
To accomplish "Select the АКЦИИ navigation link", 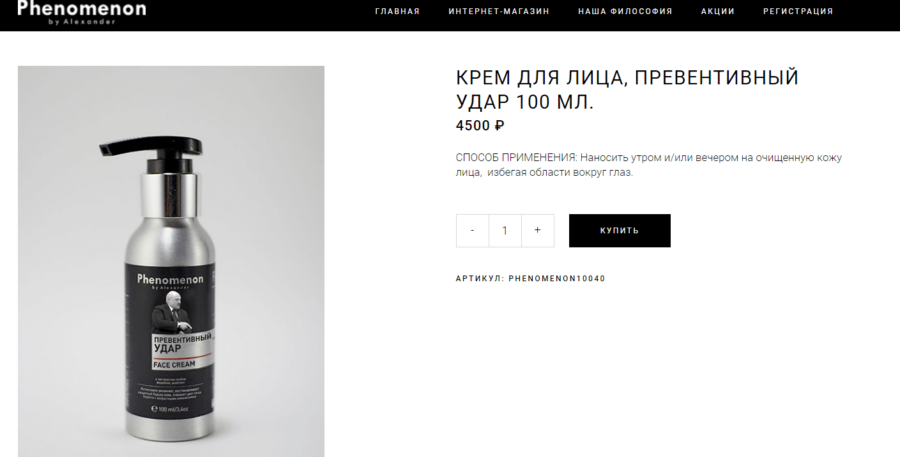I will tap(717, 11).
